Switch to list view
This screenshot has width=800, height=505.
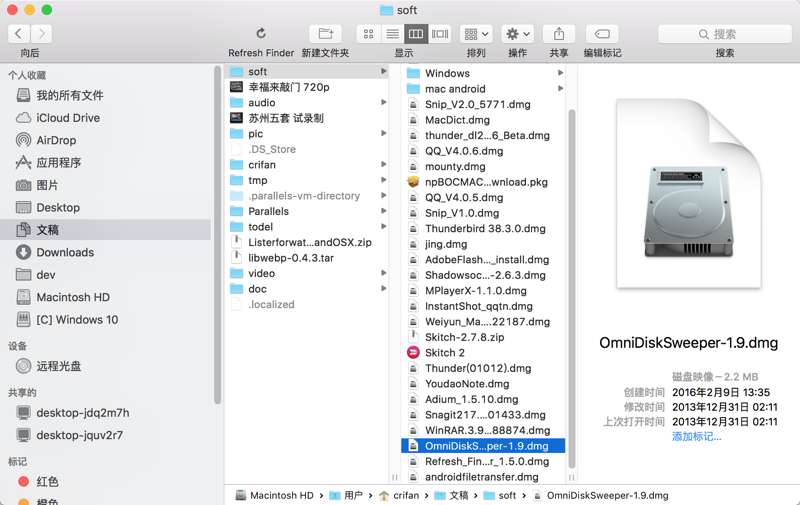pyautogui.click(x=392, y=34)
